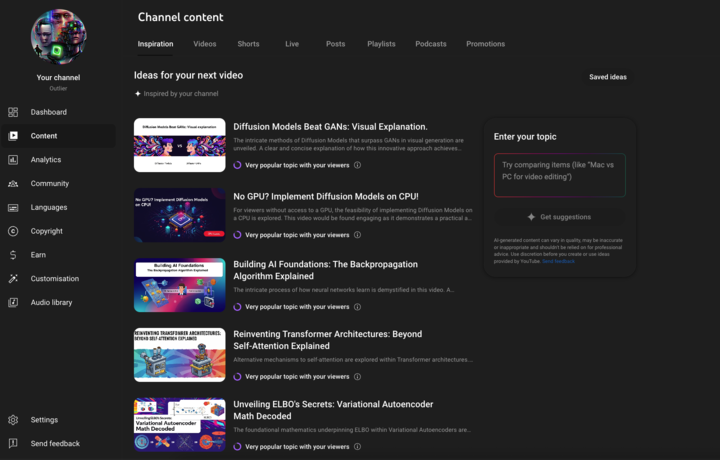This screenshot has width=720, height=460.
Task: Open Reinventing Transformer Architectures idea title
Action: point(327,340)
